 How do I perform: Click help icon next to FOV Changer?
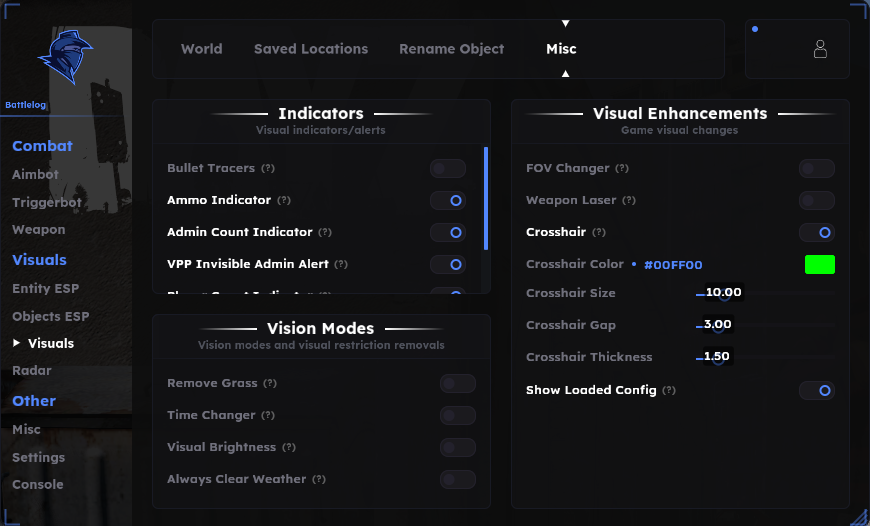point(622,168)
